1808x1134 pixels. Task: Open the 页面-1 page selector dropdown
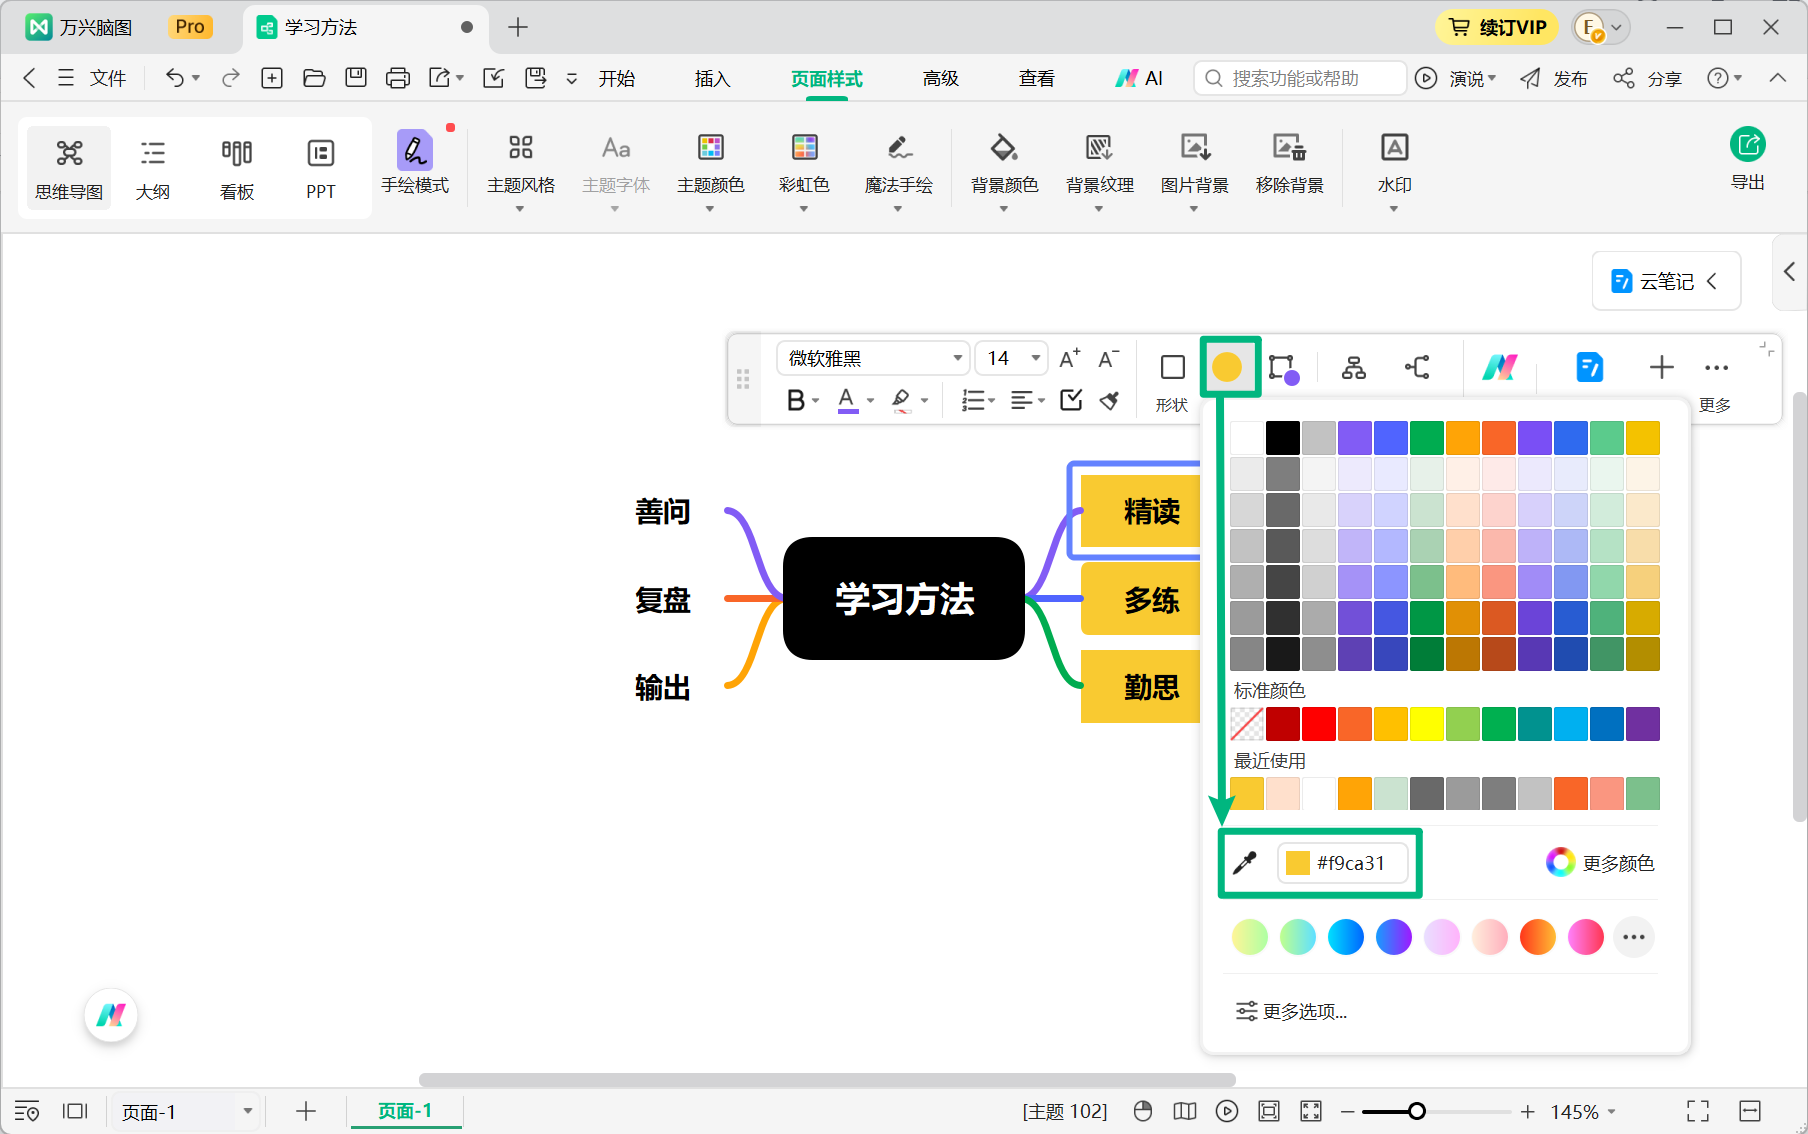(186, 1112)
